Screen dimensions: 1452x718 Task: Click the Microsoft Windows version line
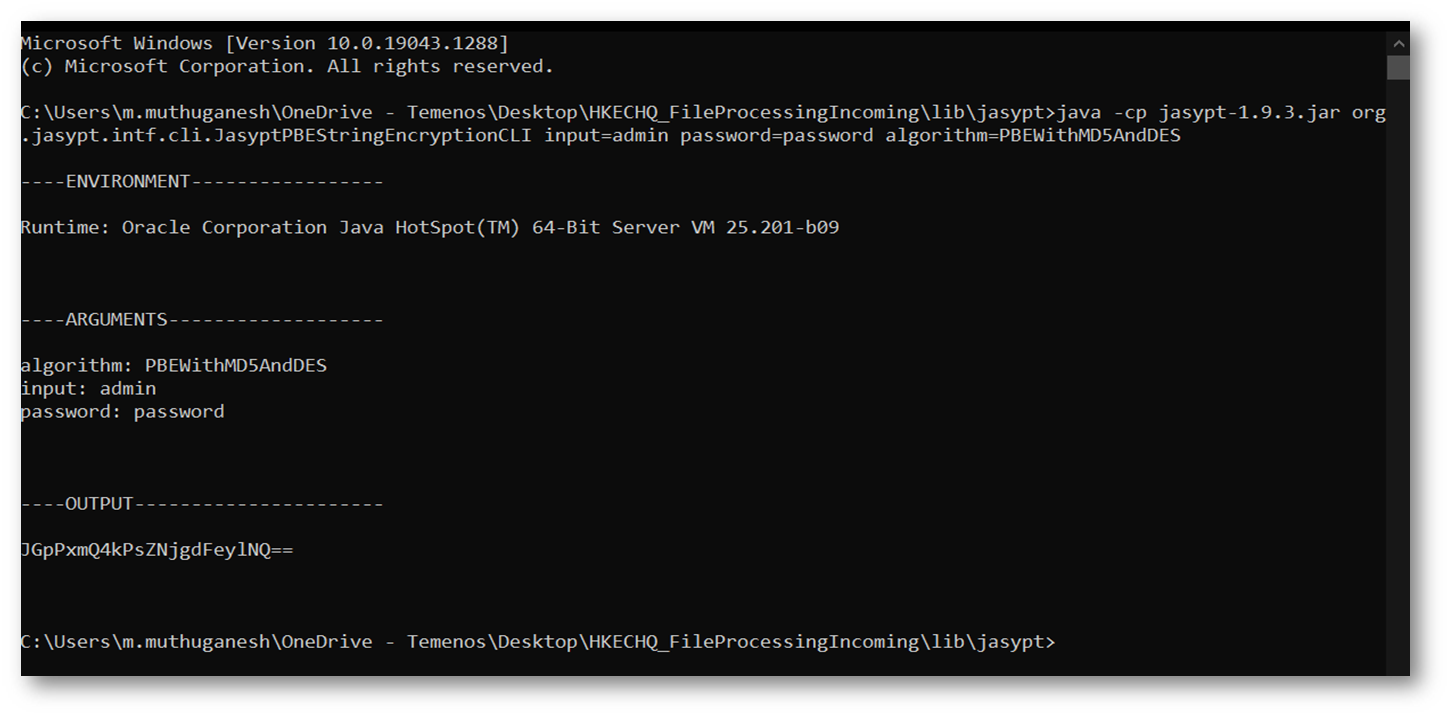click(x=264, y=44)
